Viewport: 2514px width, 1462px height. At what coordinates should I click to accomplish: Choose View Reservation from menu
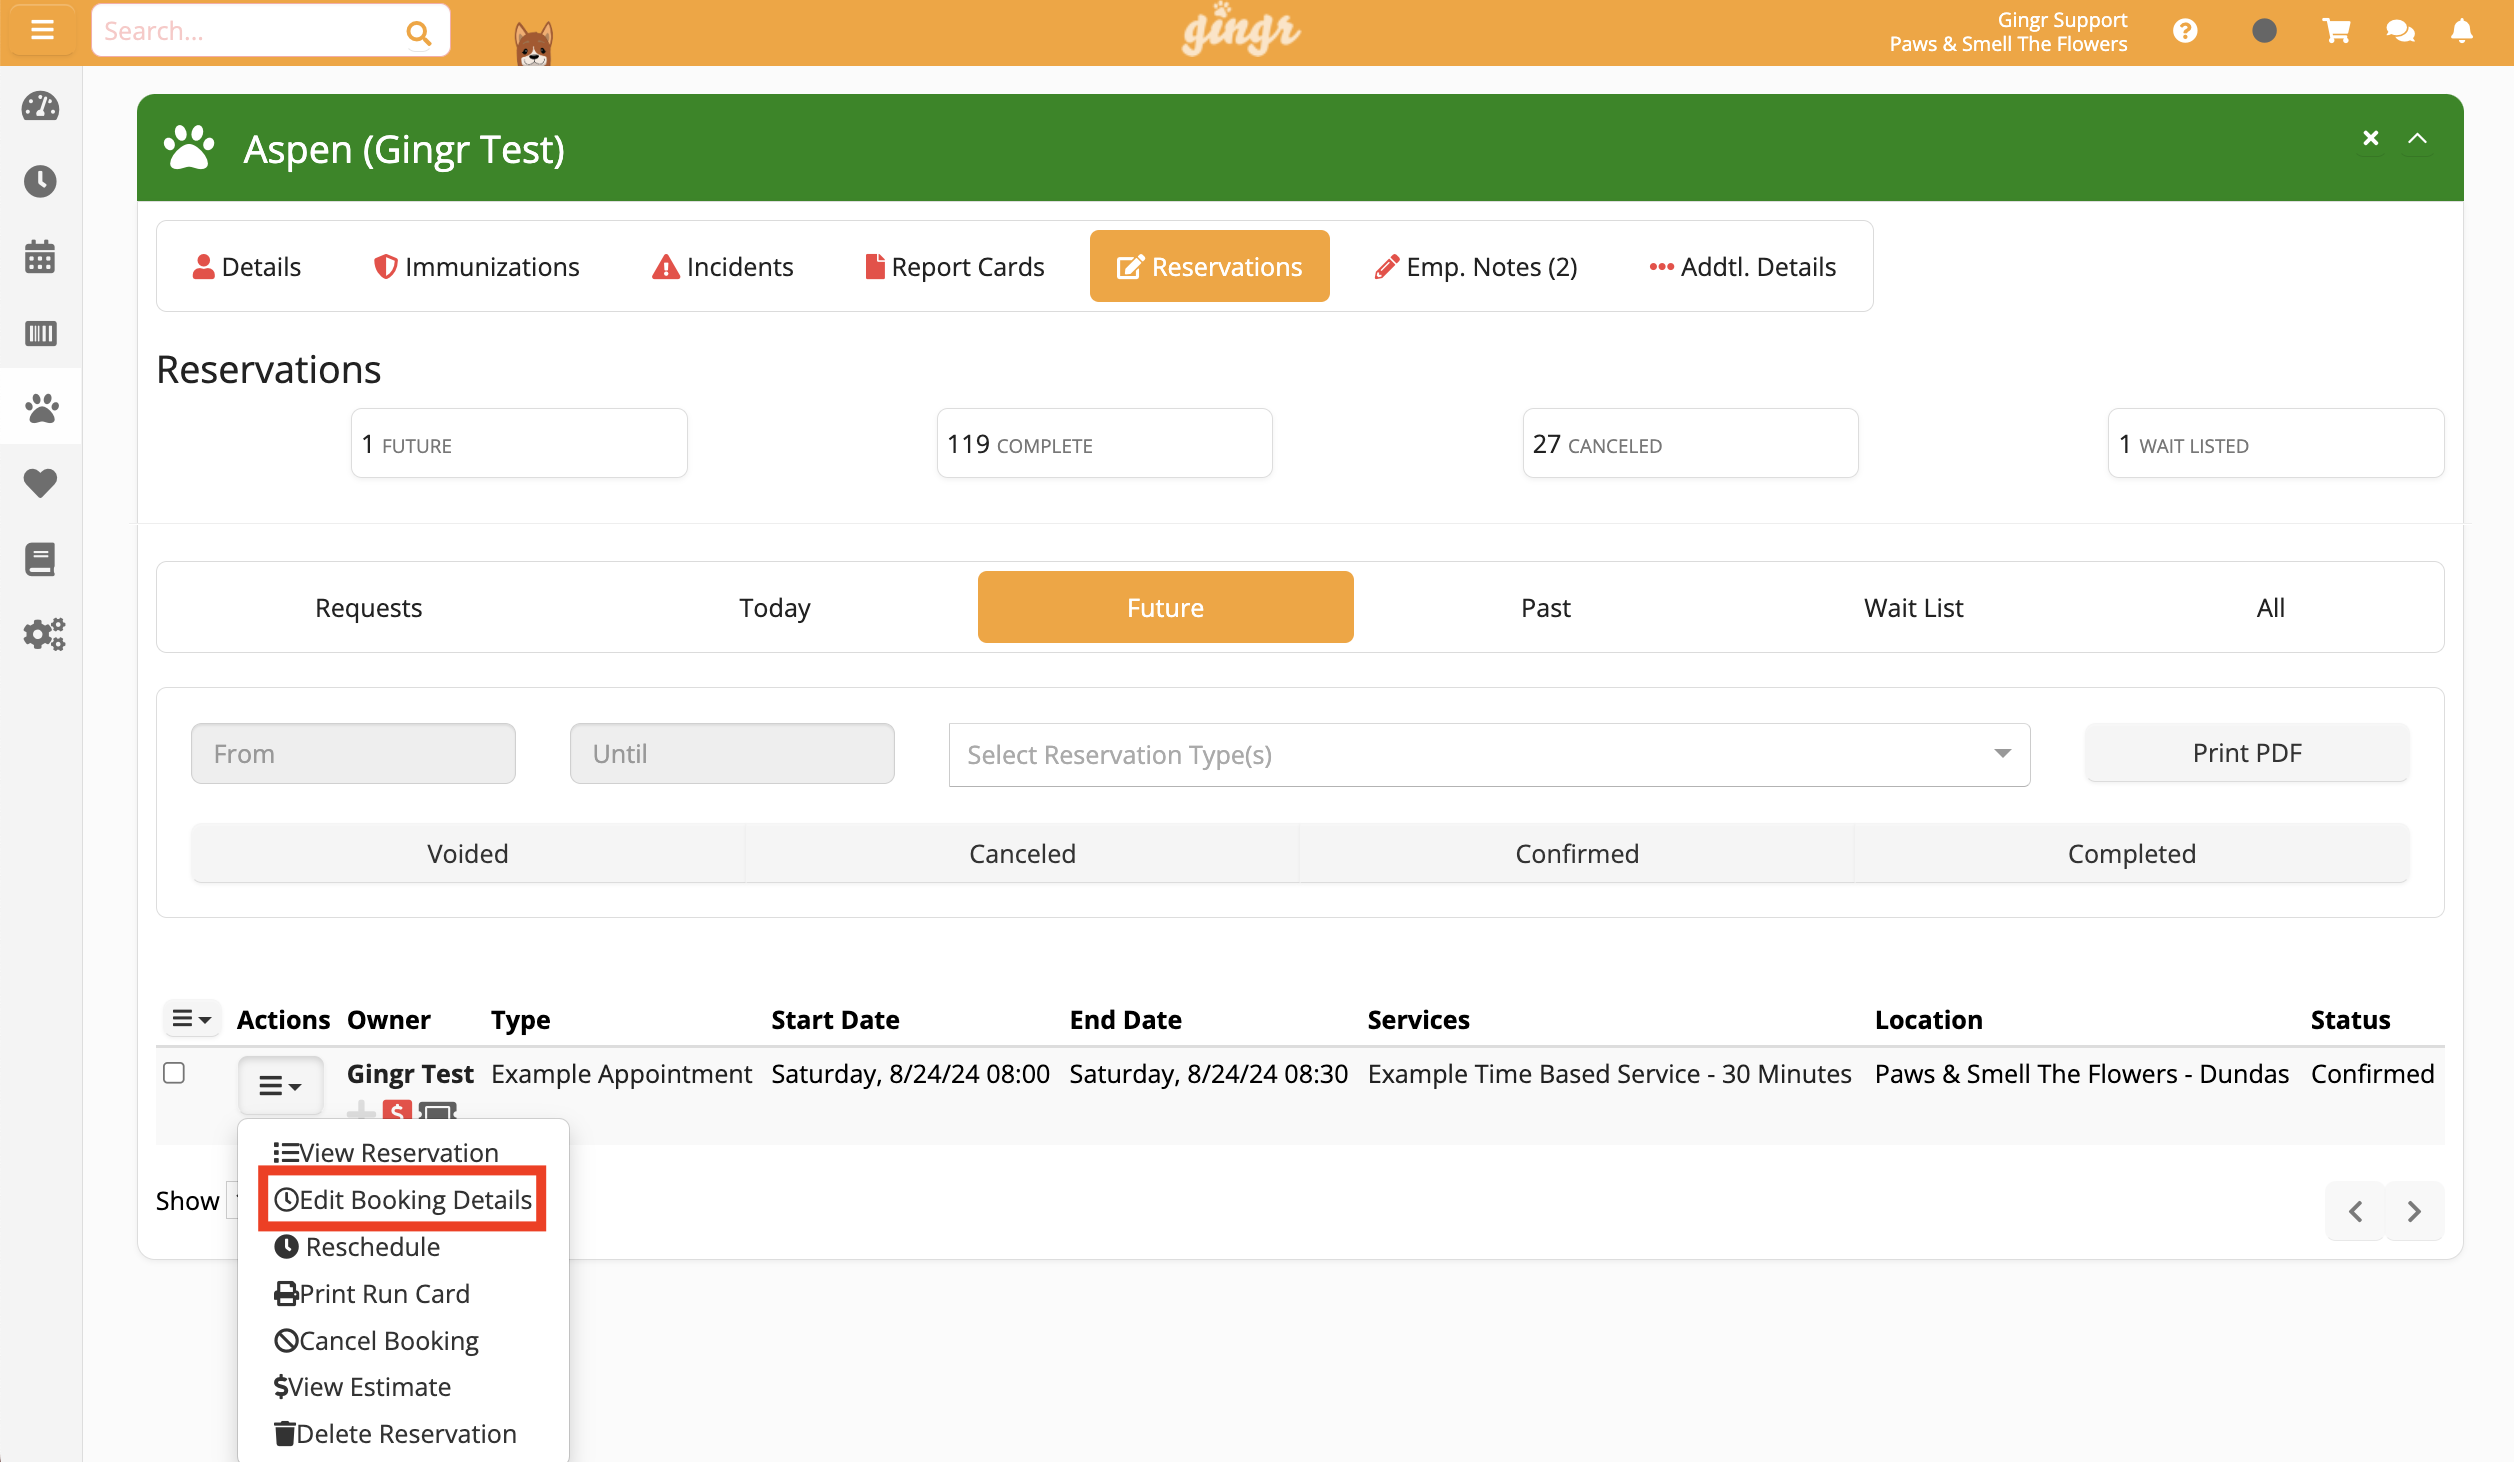click(386, 1152)
